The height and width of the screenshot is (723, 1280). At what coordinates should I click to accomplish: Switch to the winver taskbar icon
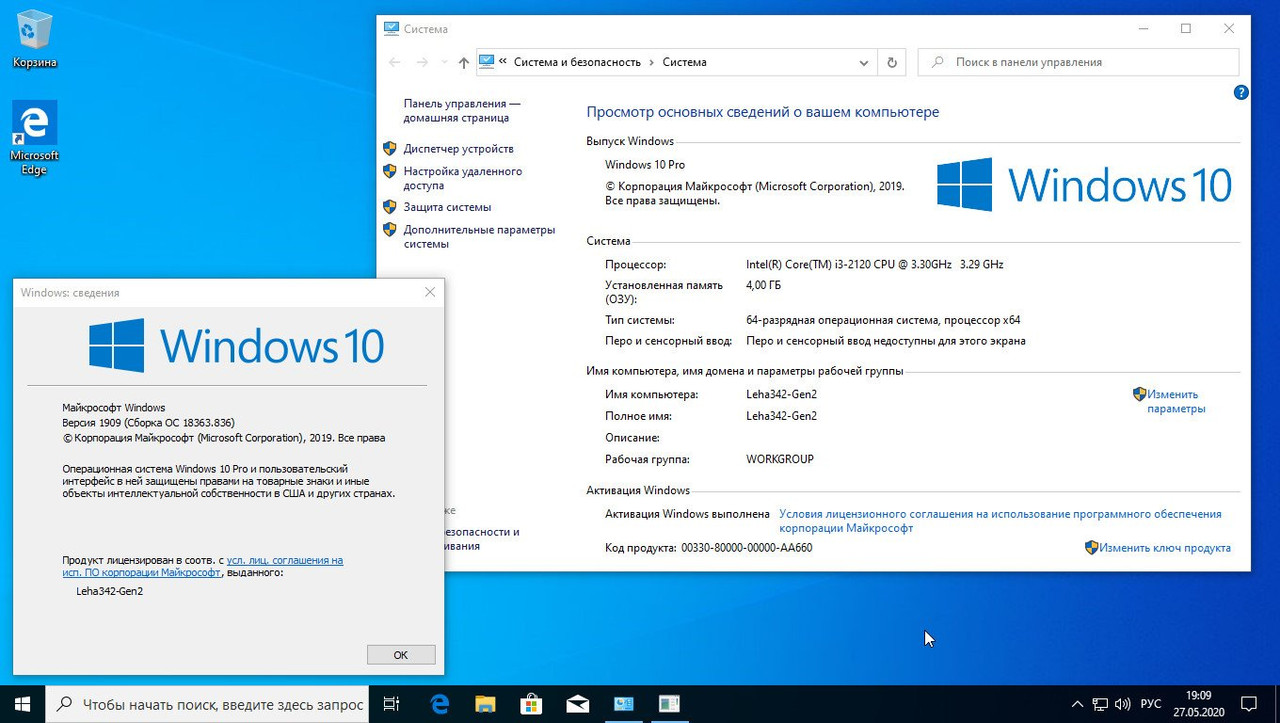pyautogui.click(x=669, y=704)
